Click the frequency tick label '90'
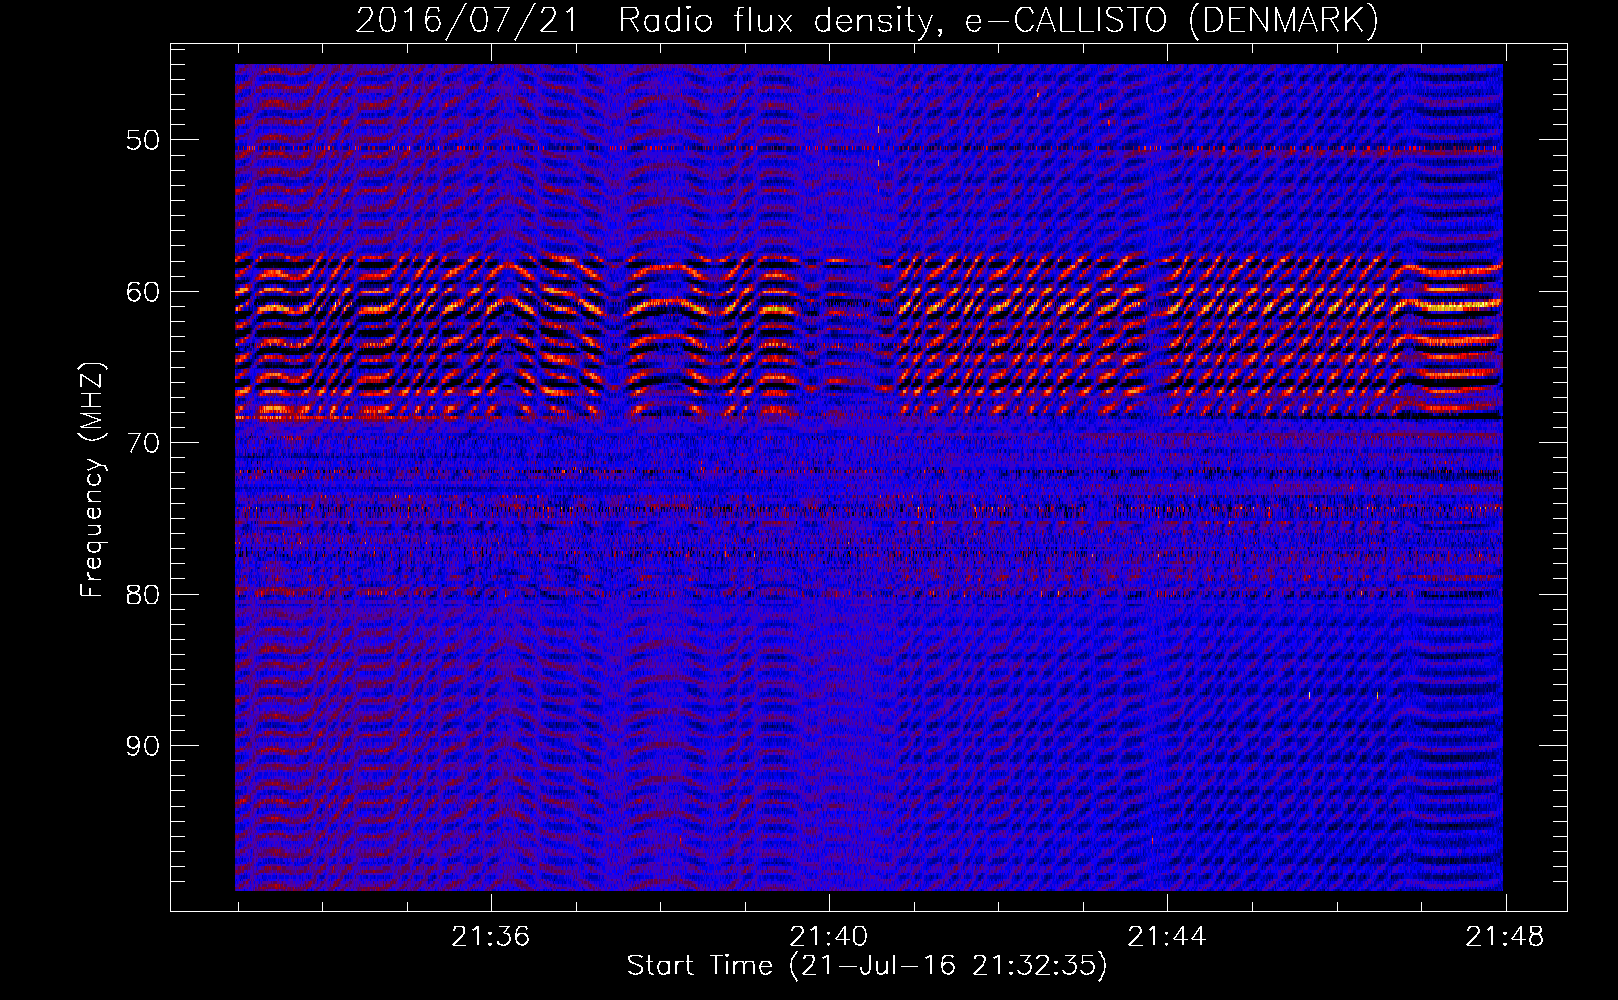Image resolution: width=1618 pixels, height=1000 pixels. [143, 746]
